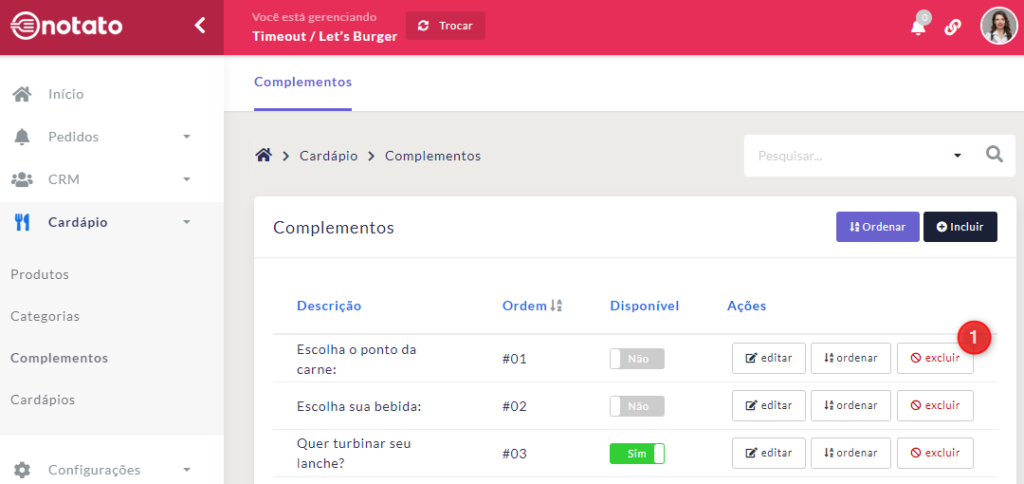Image resolution: width=1024 pixels, height=484 pixels.
Task: Click the home icon in breadcrumb
Action: [264, 156]
